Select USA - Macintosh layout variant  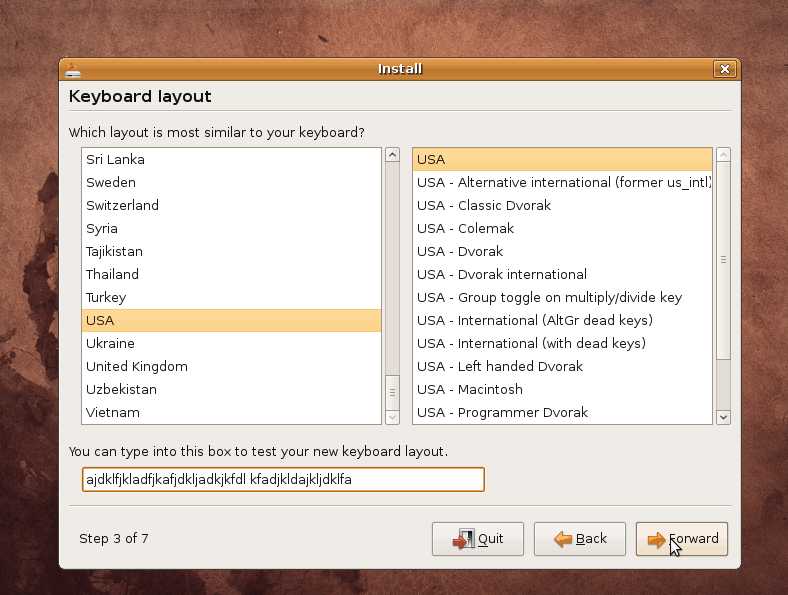coord(470,389)
